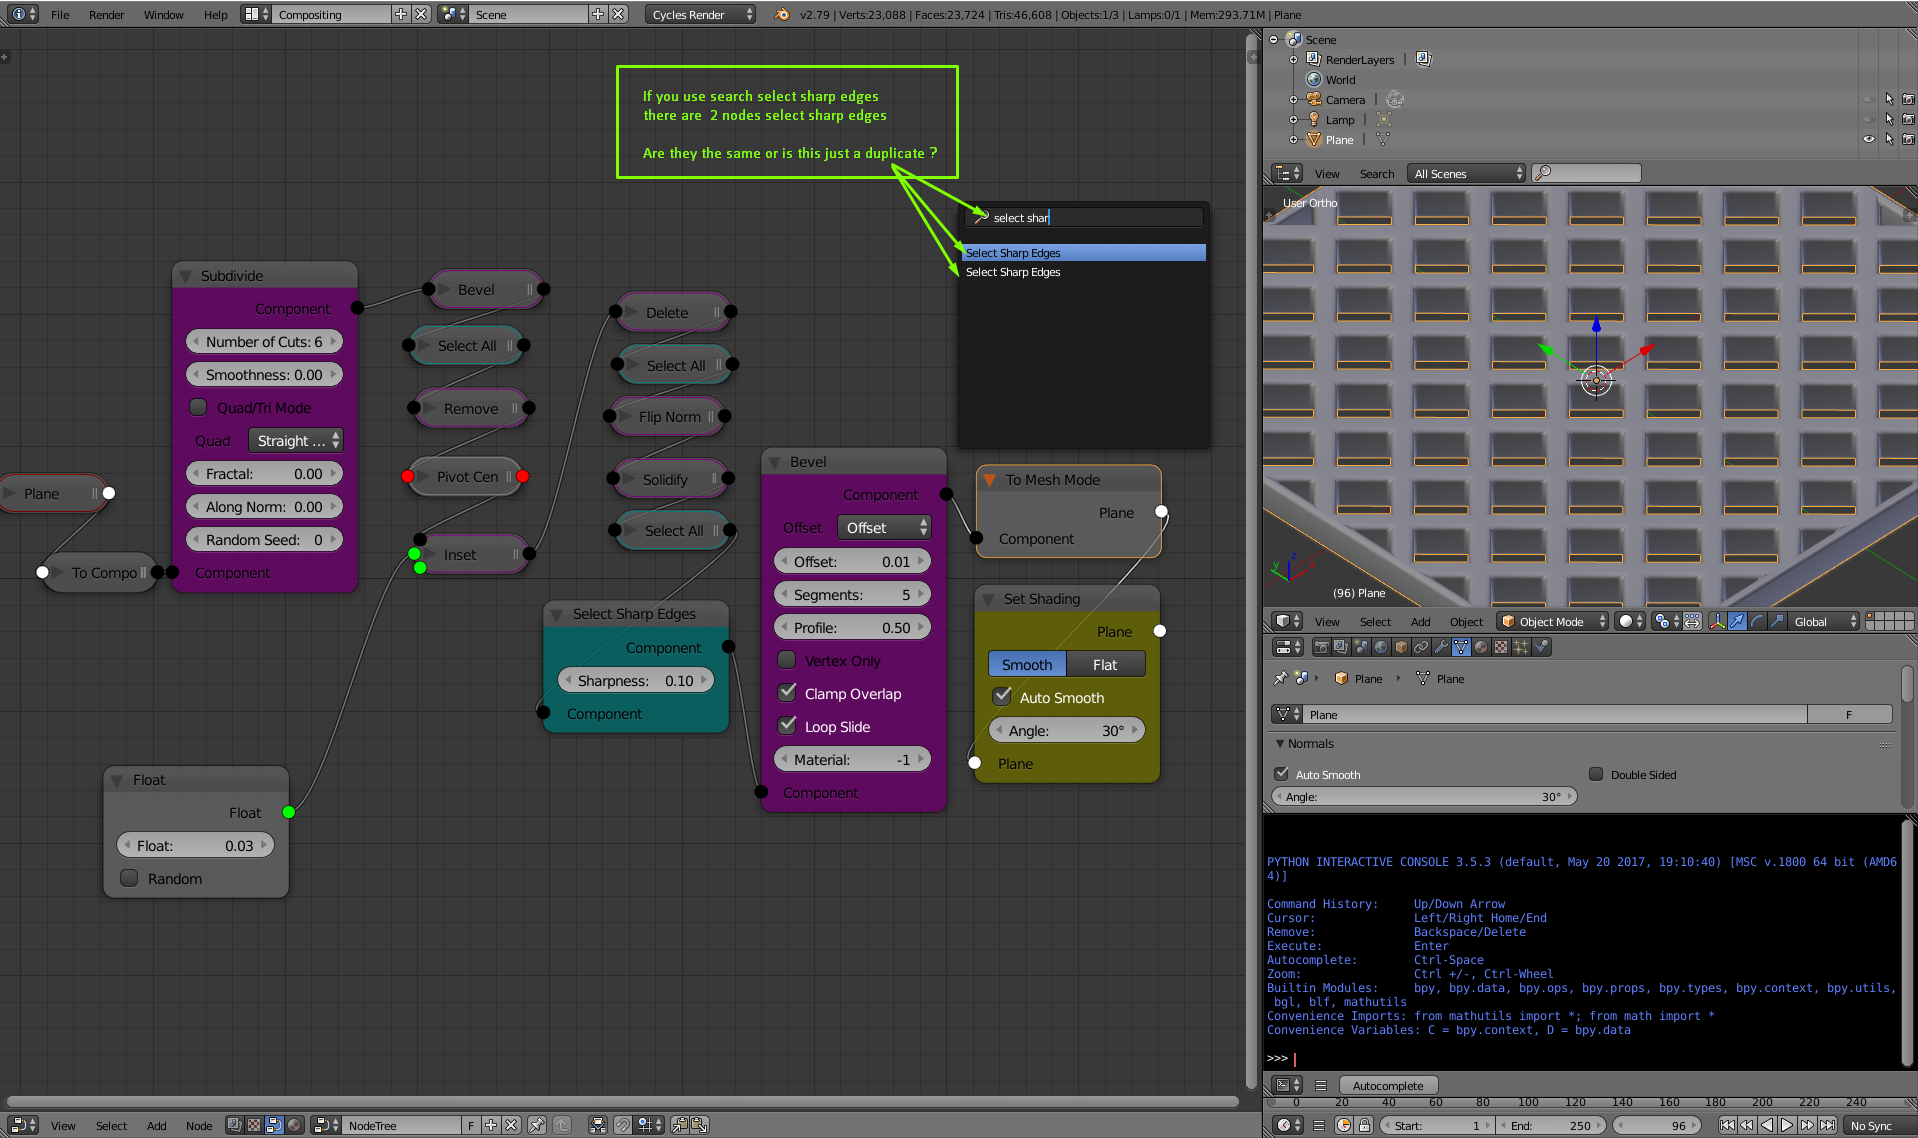Adjust the Segments 5 slider in Bevel
The width and height of the screenshot is (1918, 1138).
click(852, 594)
